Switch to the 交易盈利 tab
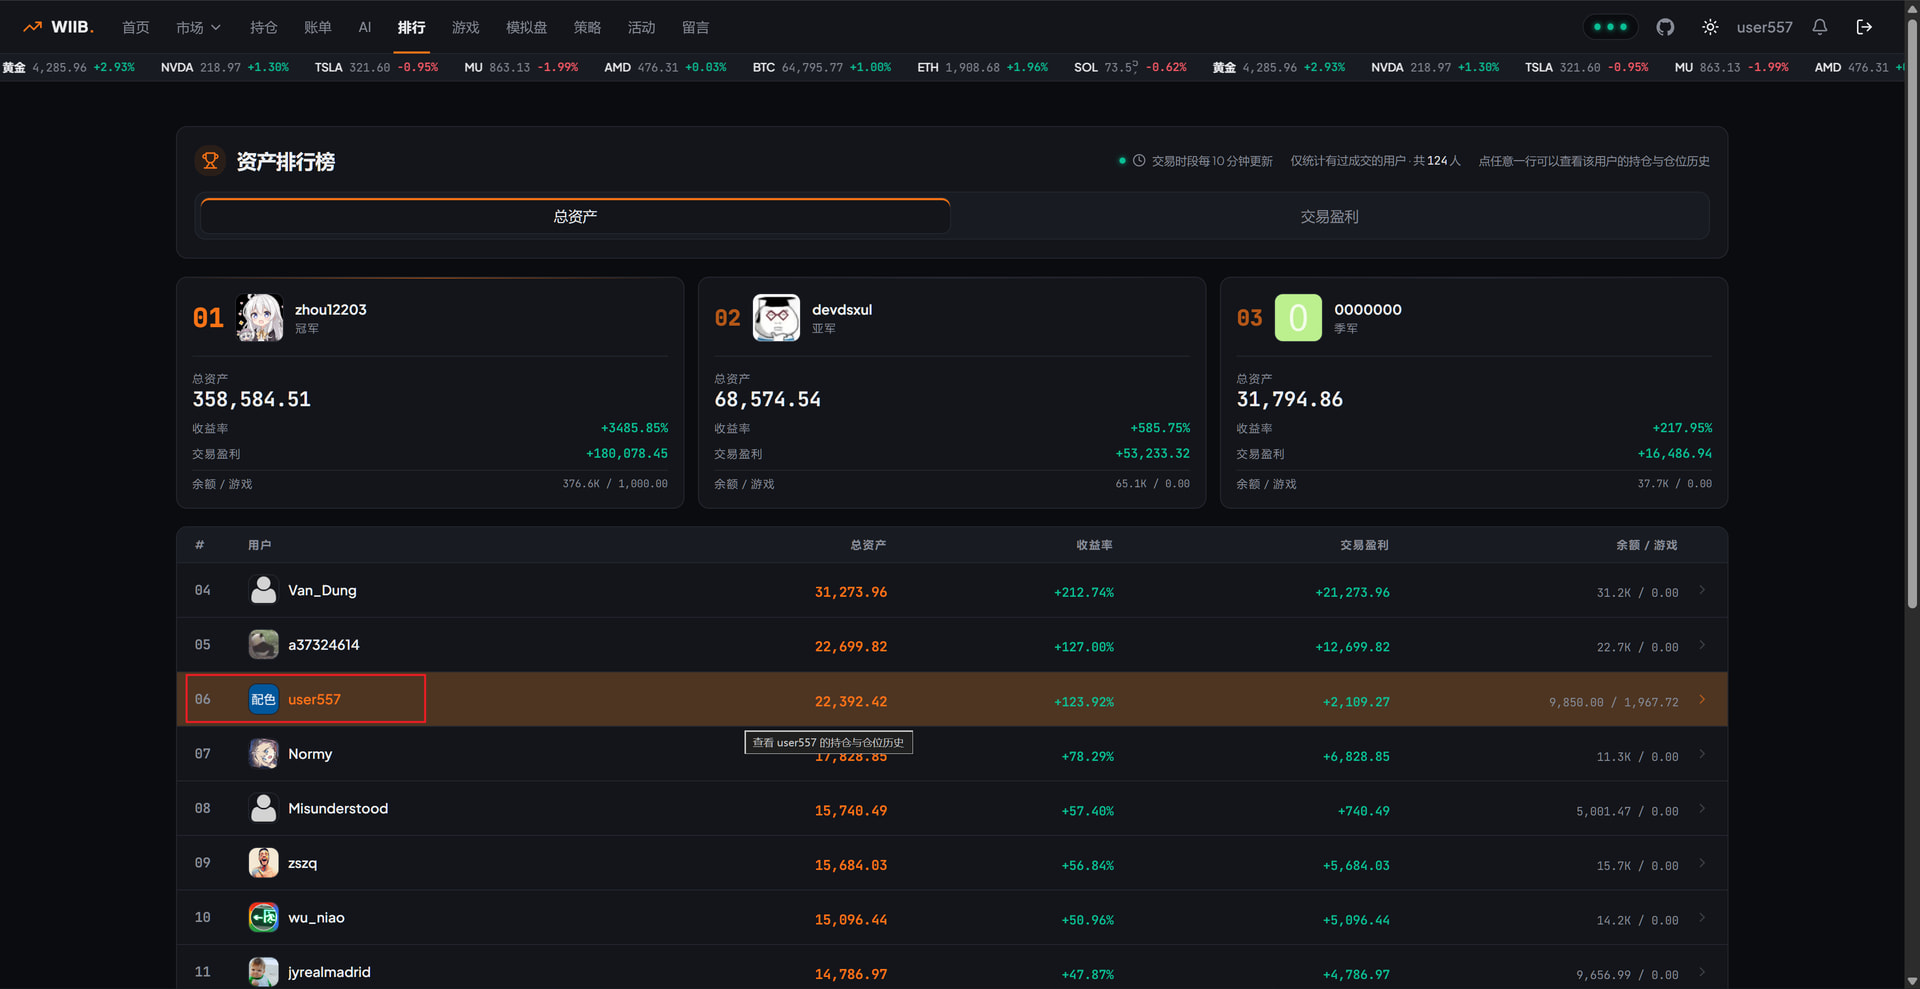The width and height of the screenshot is (1920, 989). click(x=1329, y=216)
